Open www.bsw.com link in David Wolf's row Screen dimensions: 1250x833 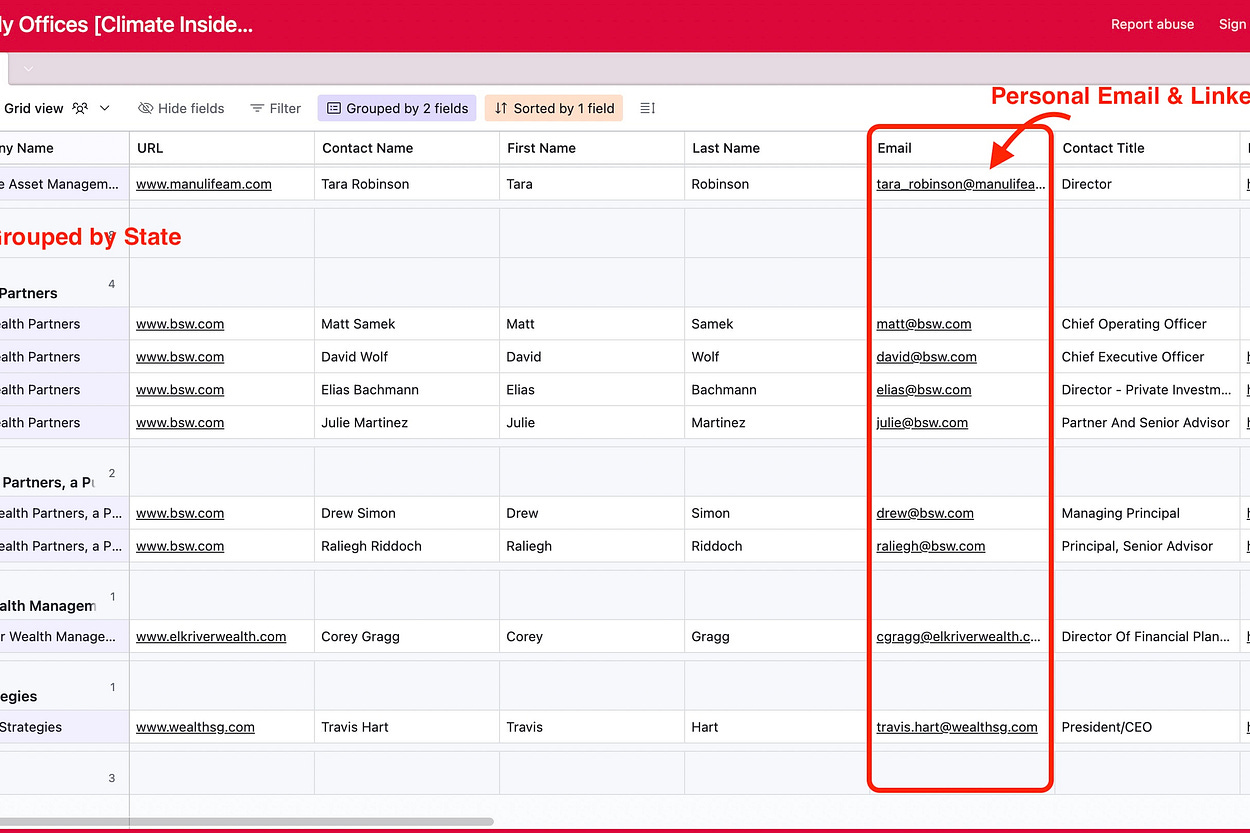point(180,357)
